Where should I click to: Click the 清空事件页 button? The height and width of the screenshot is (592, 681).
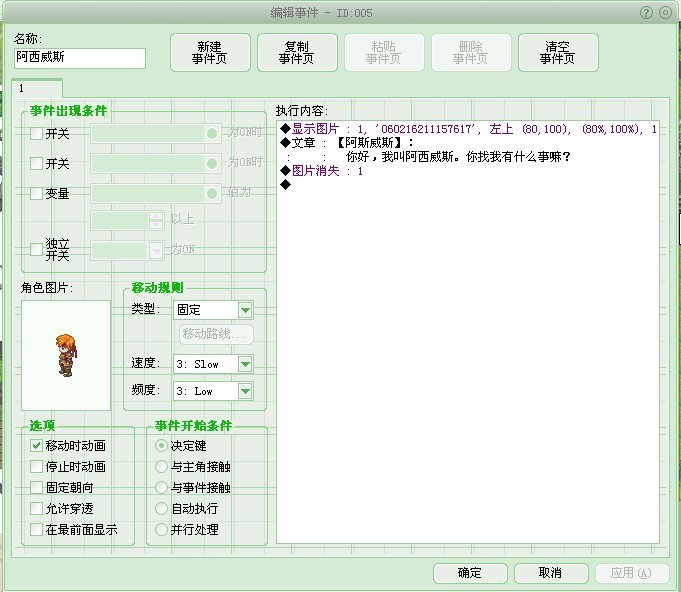tap(558, 53)
